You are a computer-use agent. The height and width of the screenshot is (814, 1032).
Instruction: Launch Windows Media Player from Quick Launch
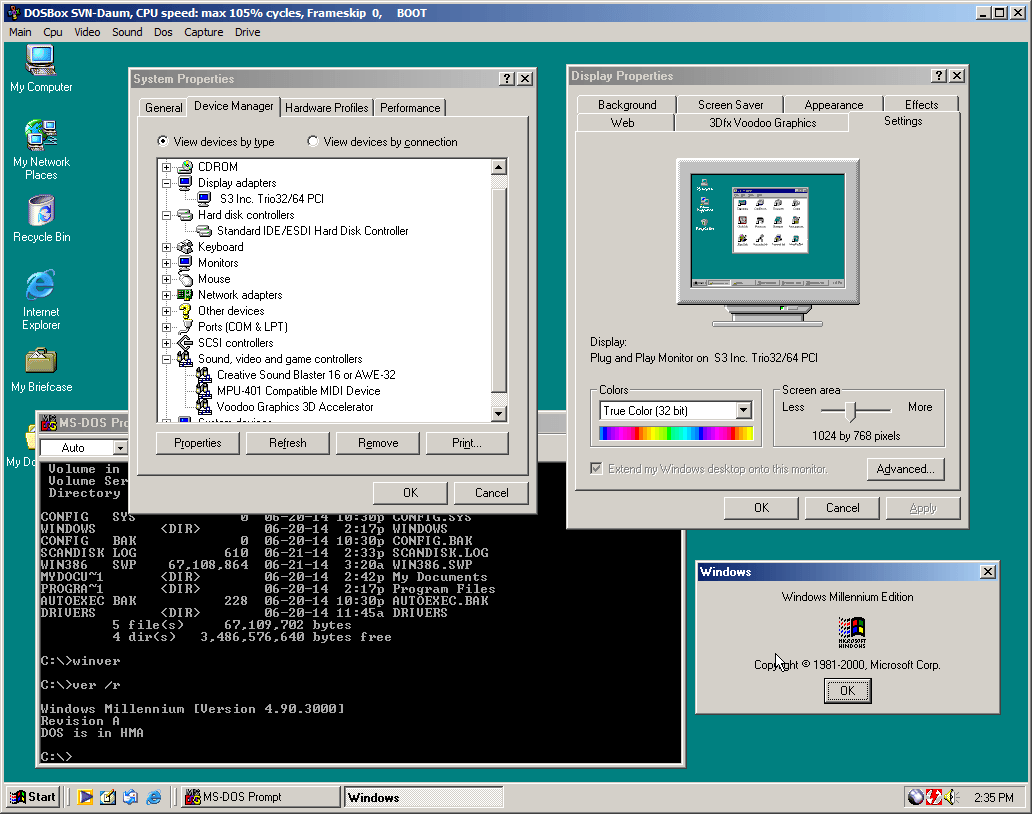point(85,797)
